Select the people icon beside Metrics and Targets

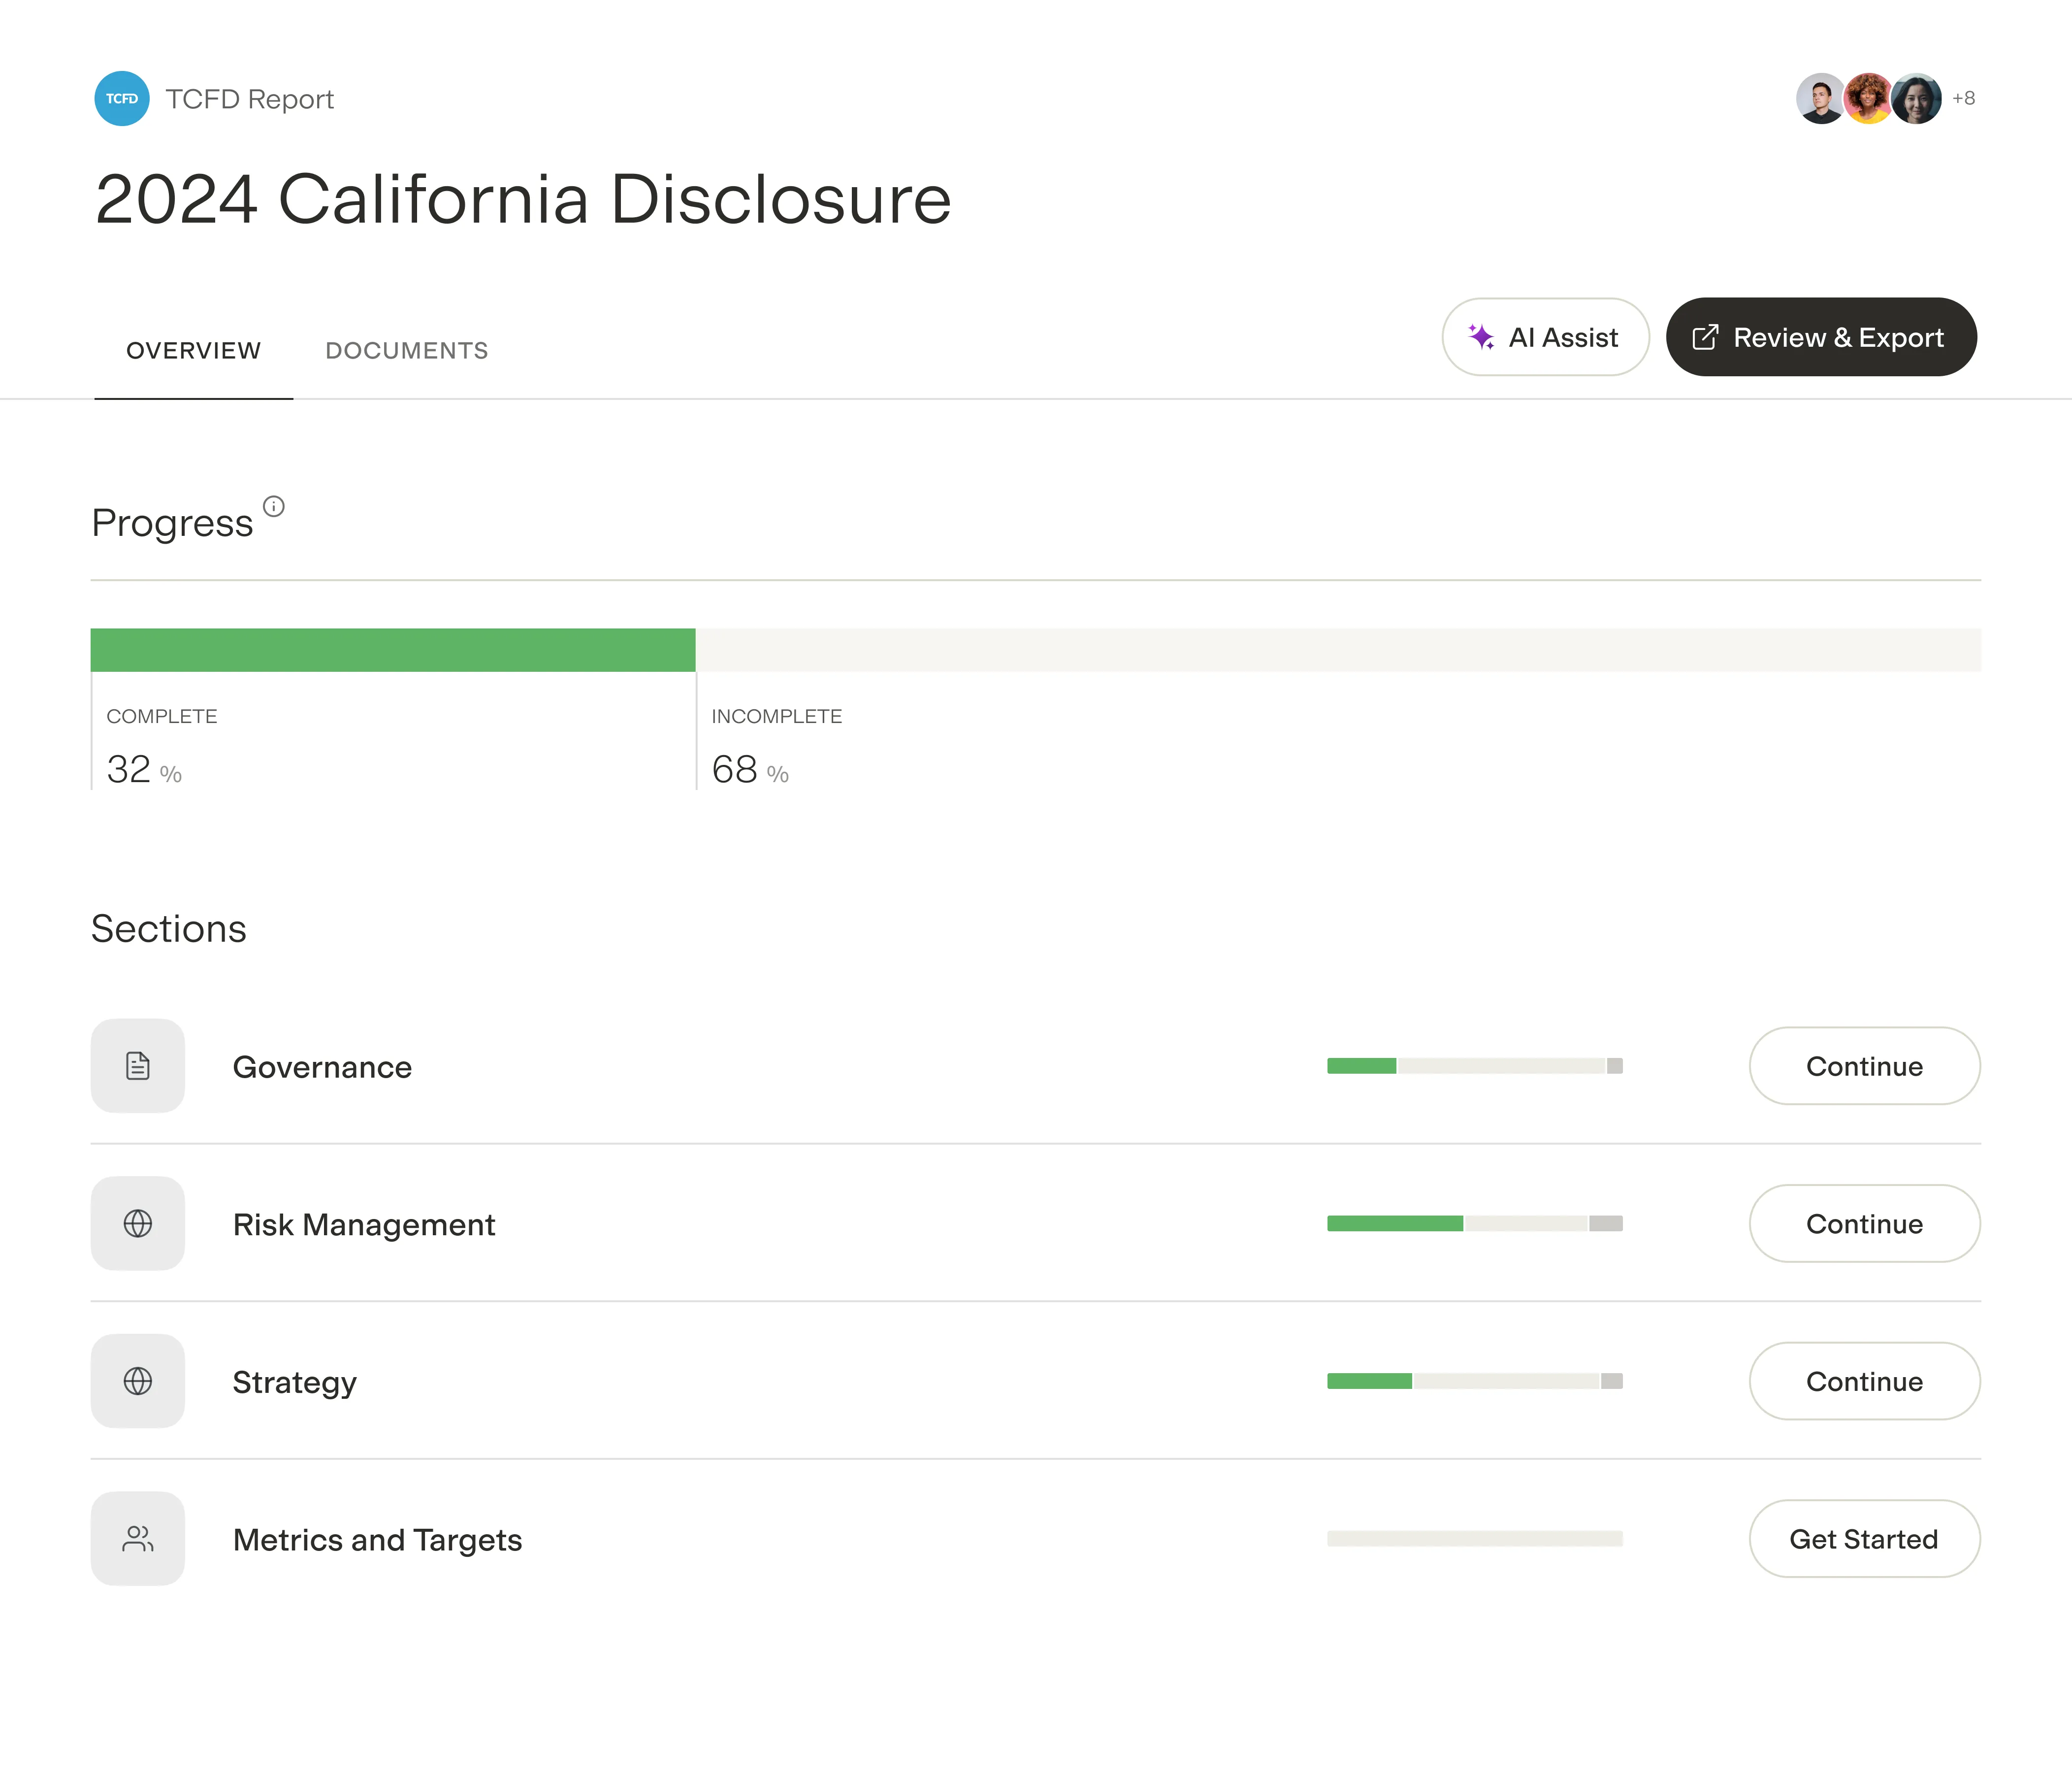[x=137, y=1538]
